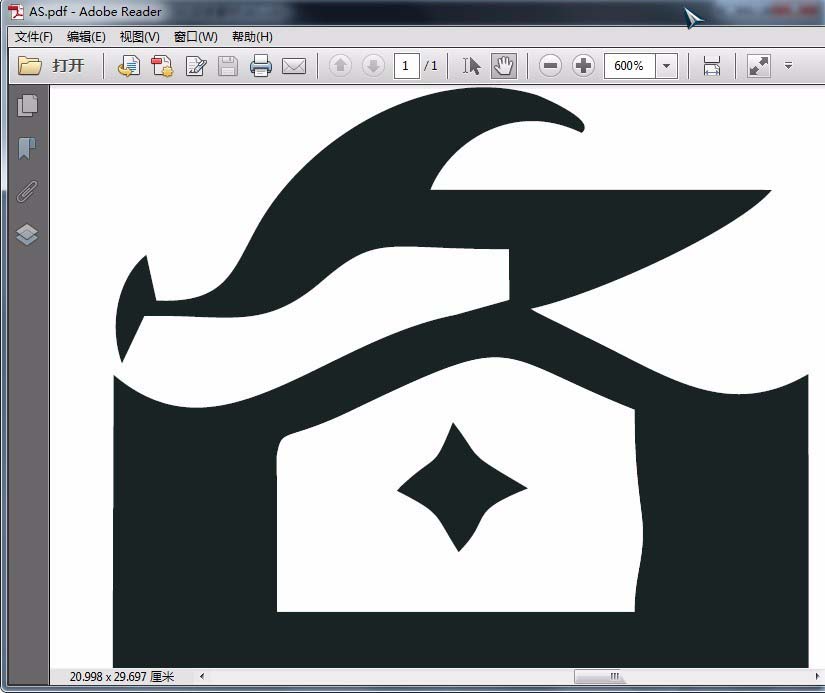Image resolution: width=825 pixels, height=693 pixels.
Task: Click the page size text 20.998 x 29.697 厘米
Action: click(122, 676)
